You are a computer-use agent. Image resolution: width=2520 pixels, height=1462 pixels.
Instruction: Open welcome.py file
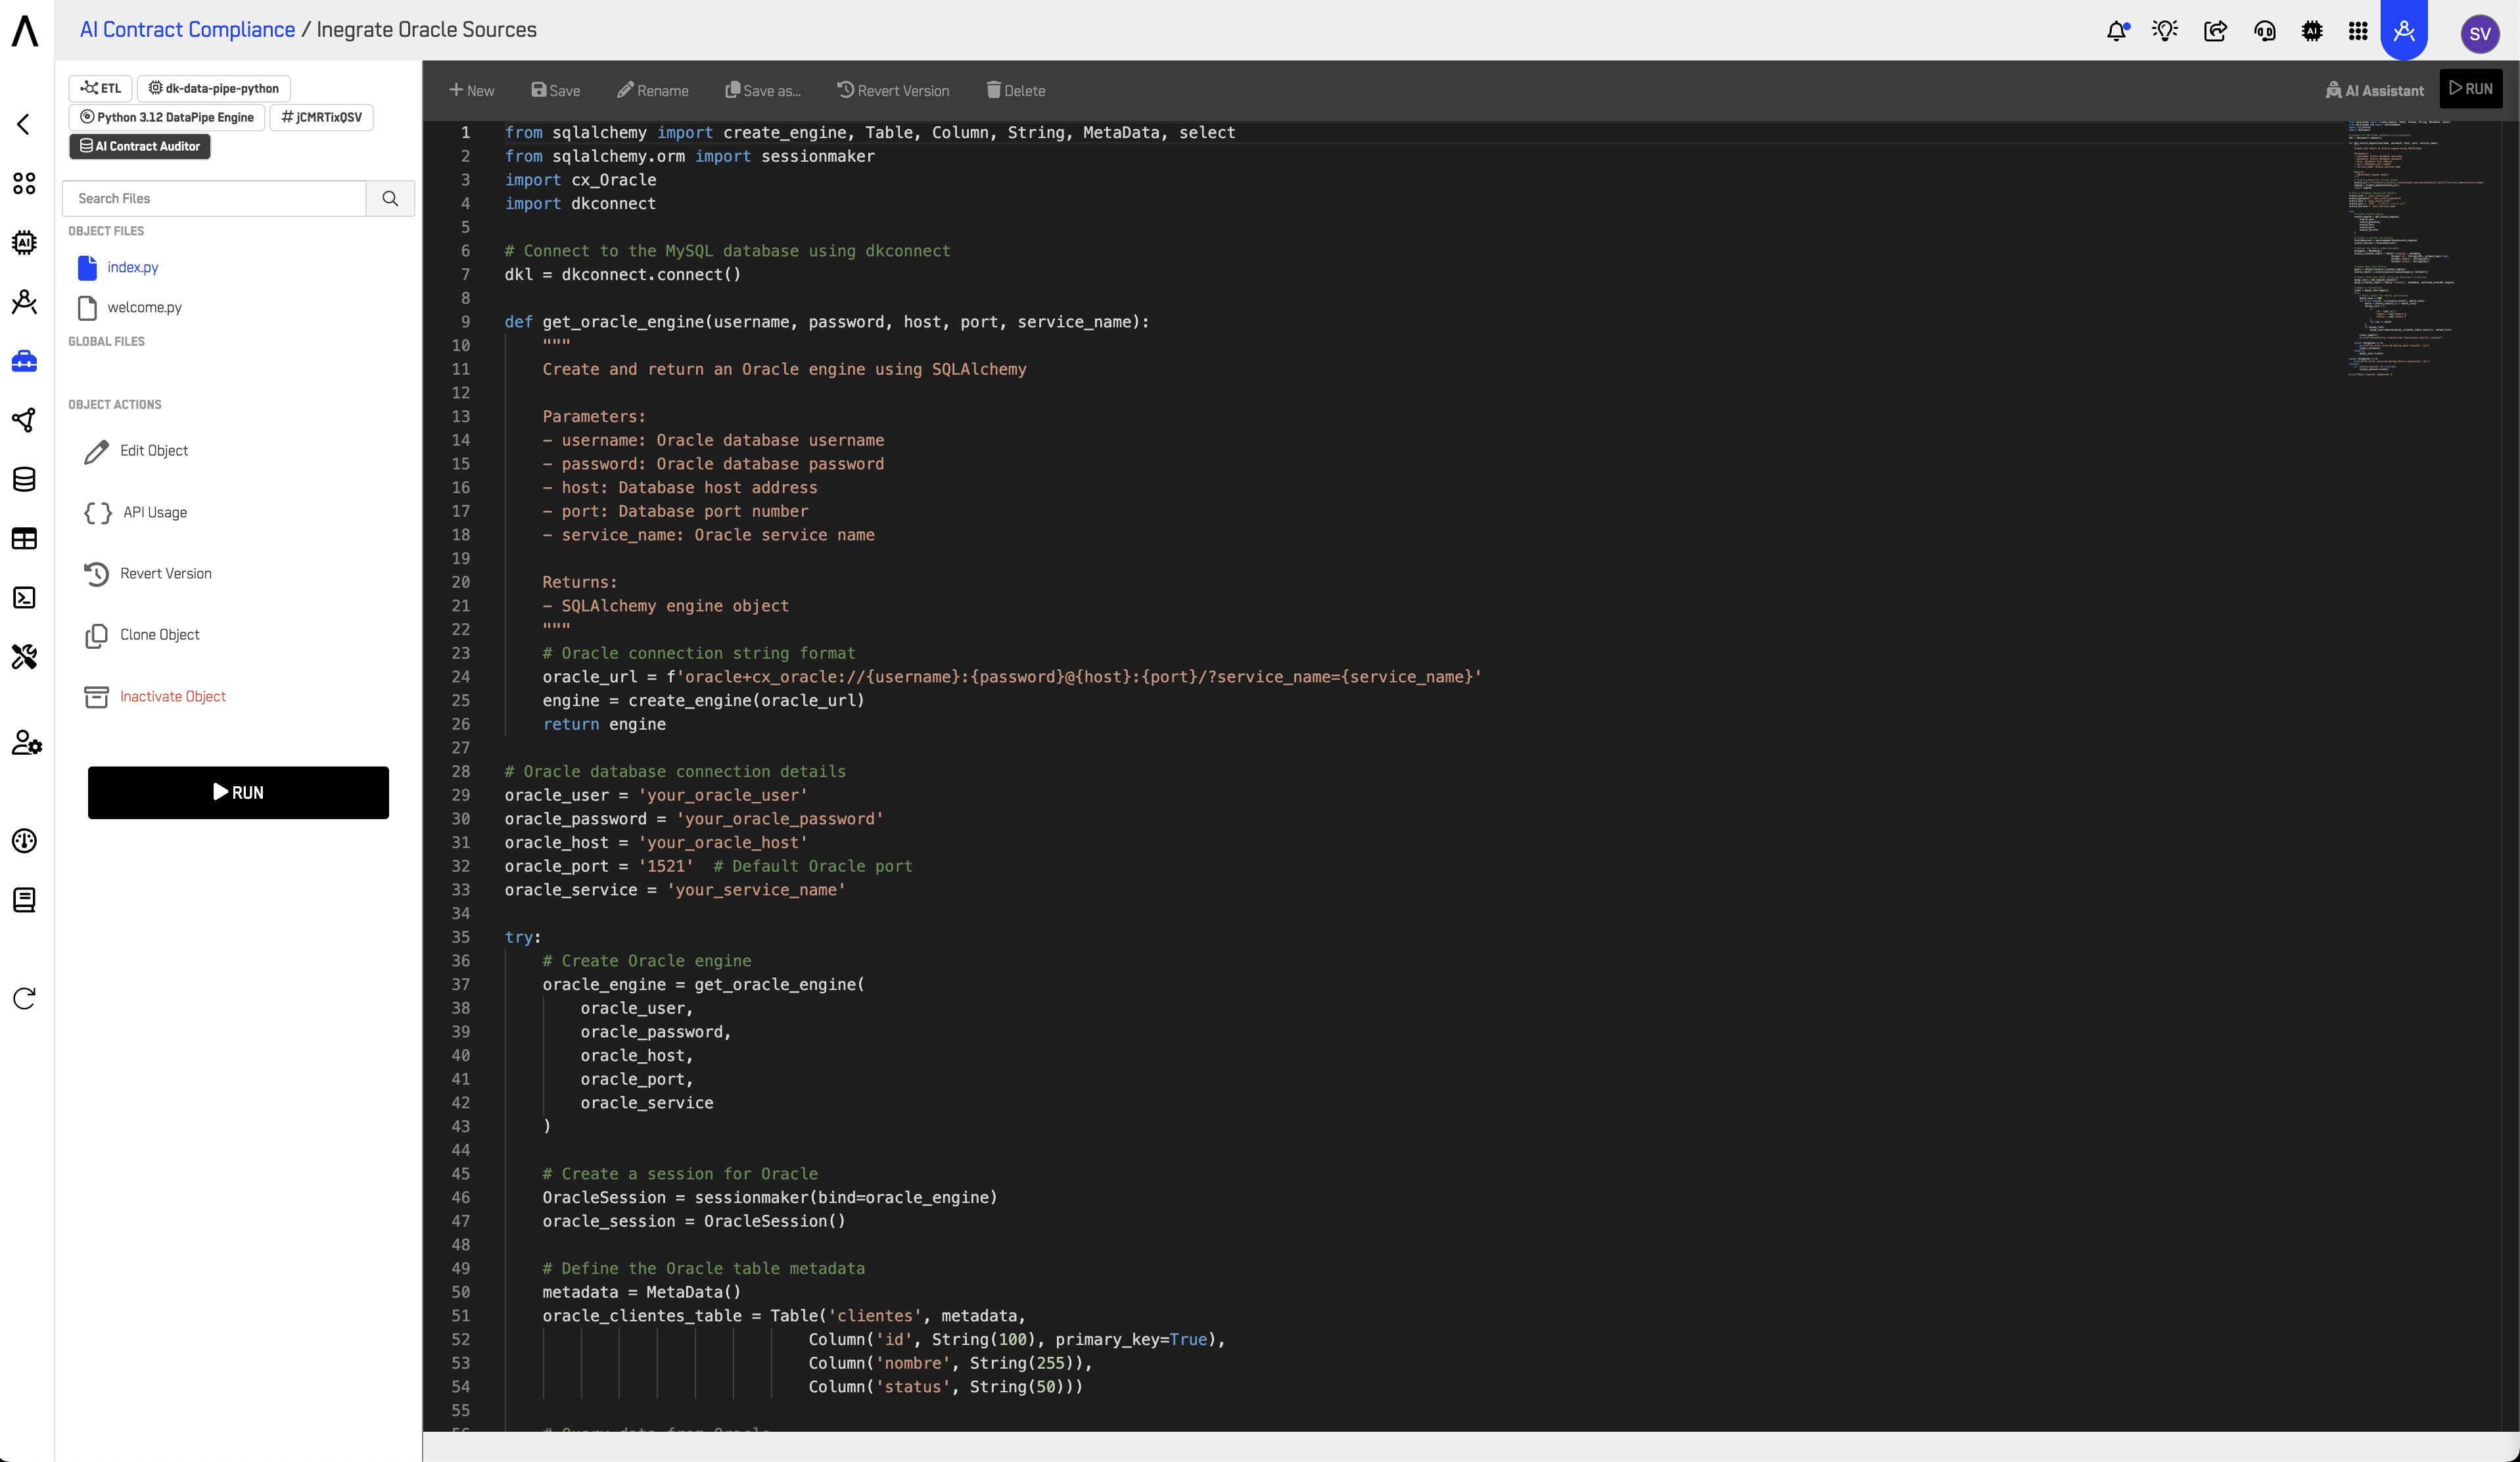pyautogui.click(x=144, y=307)
